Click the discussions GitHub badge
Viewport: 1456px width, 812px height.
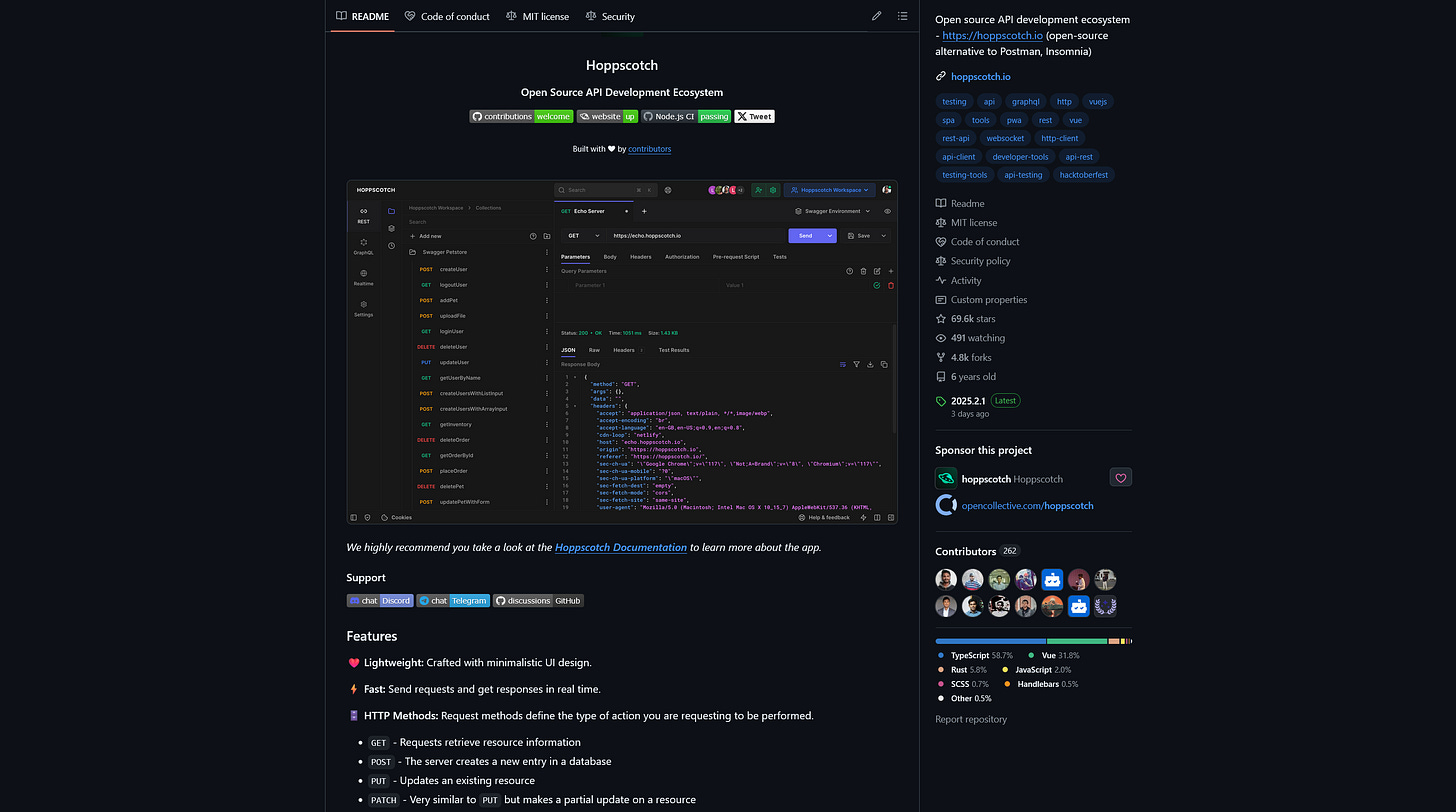tap(538, 601)
